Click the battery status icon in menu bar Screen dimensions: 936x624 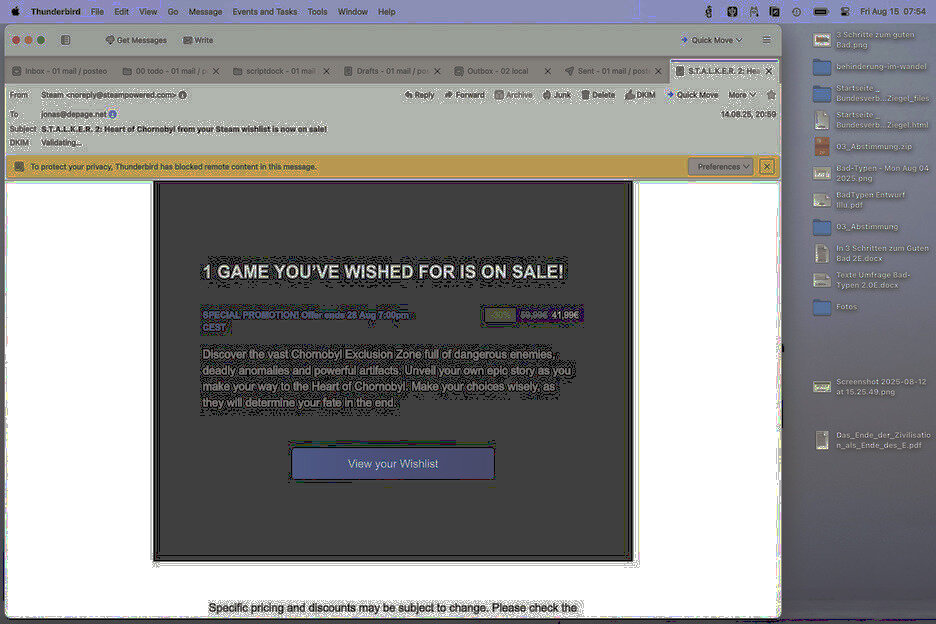pos(821,11)
